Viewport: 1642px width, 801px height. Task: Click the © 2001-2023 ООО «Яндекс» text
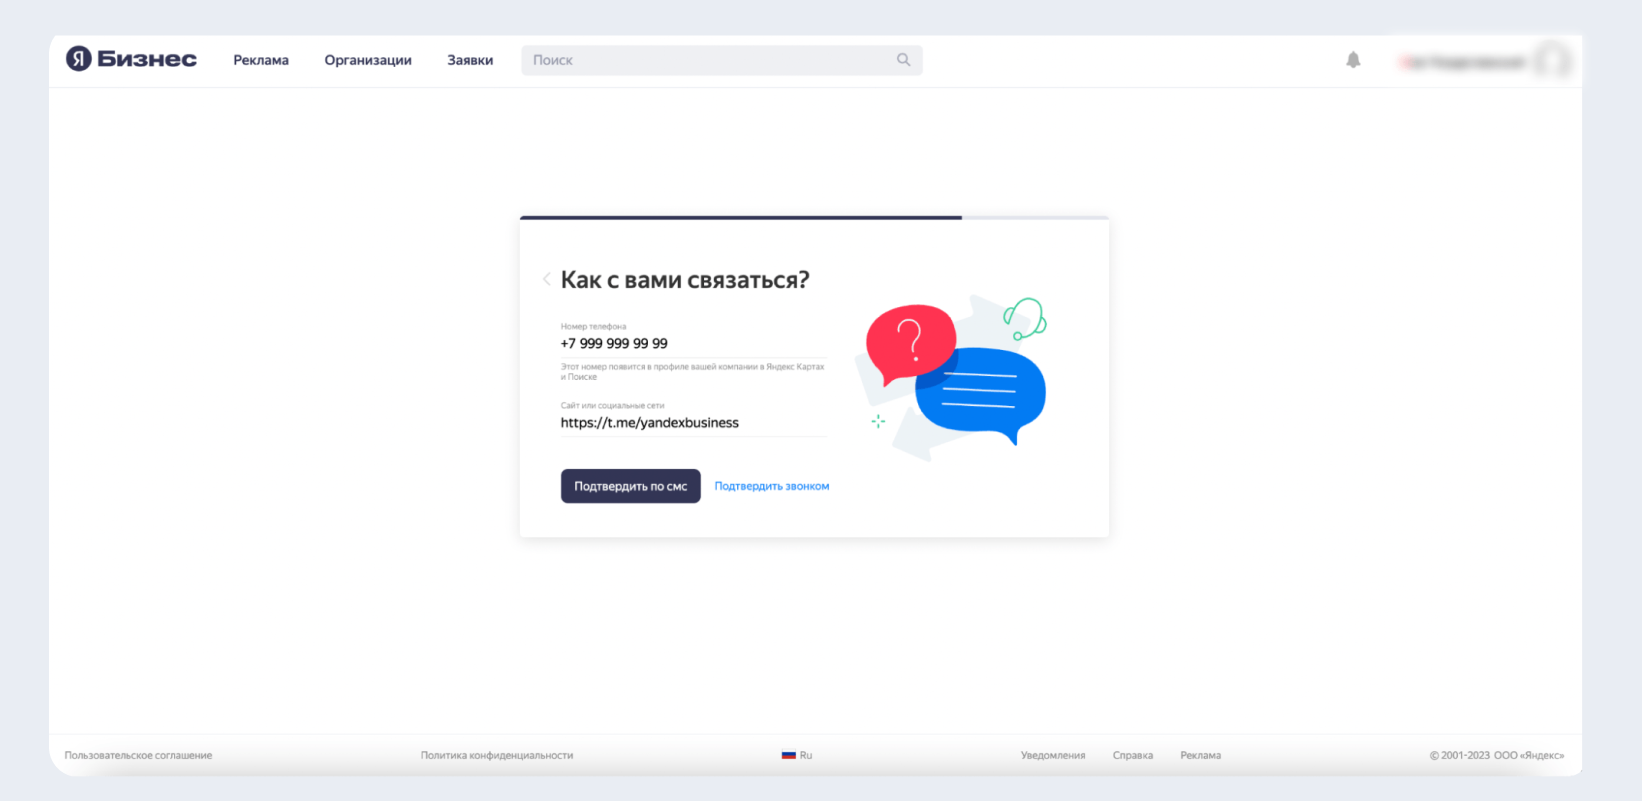pos(1497,755)
